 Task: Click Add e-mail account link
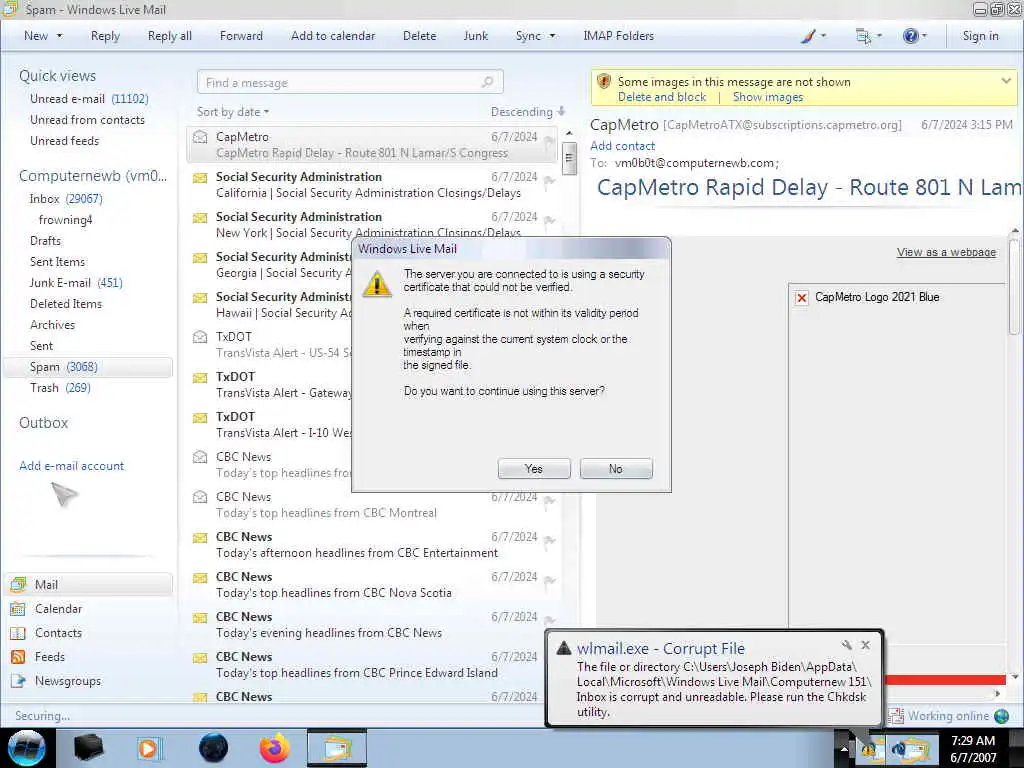71,466
